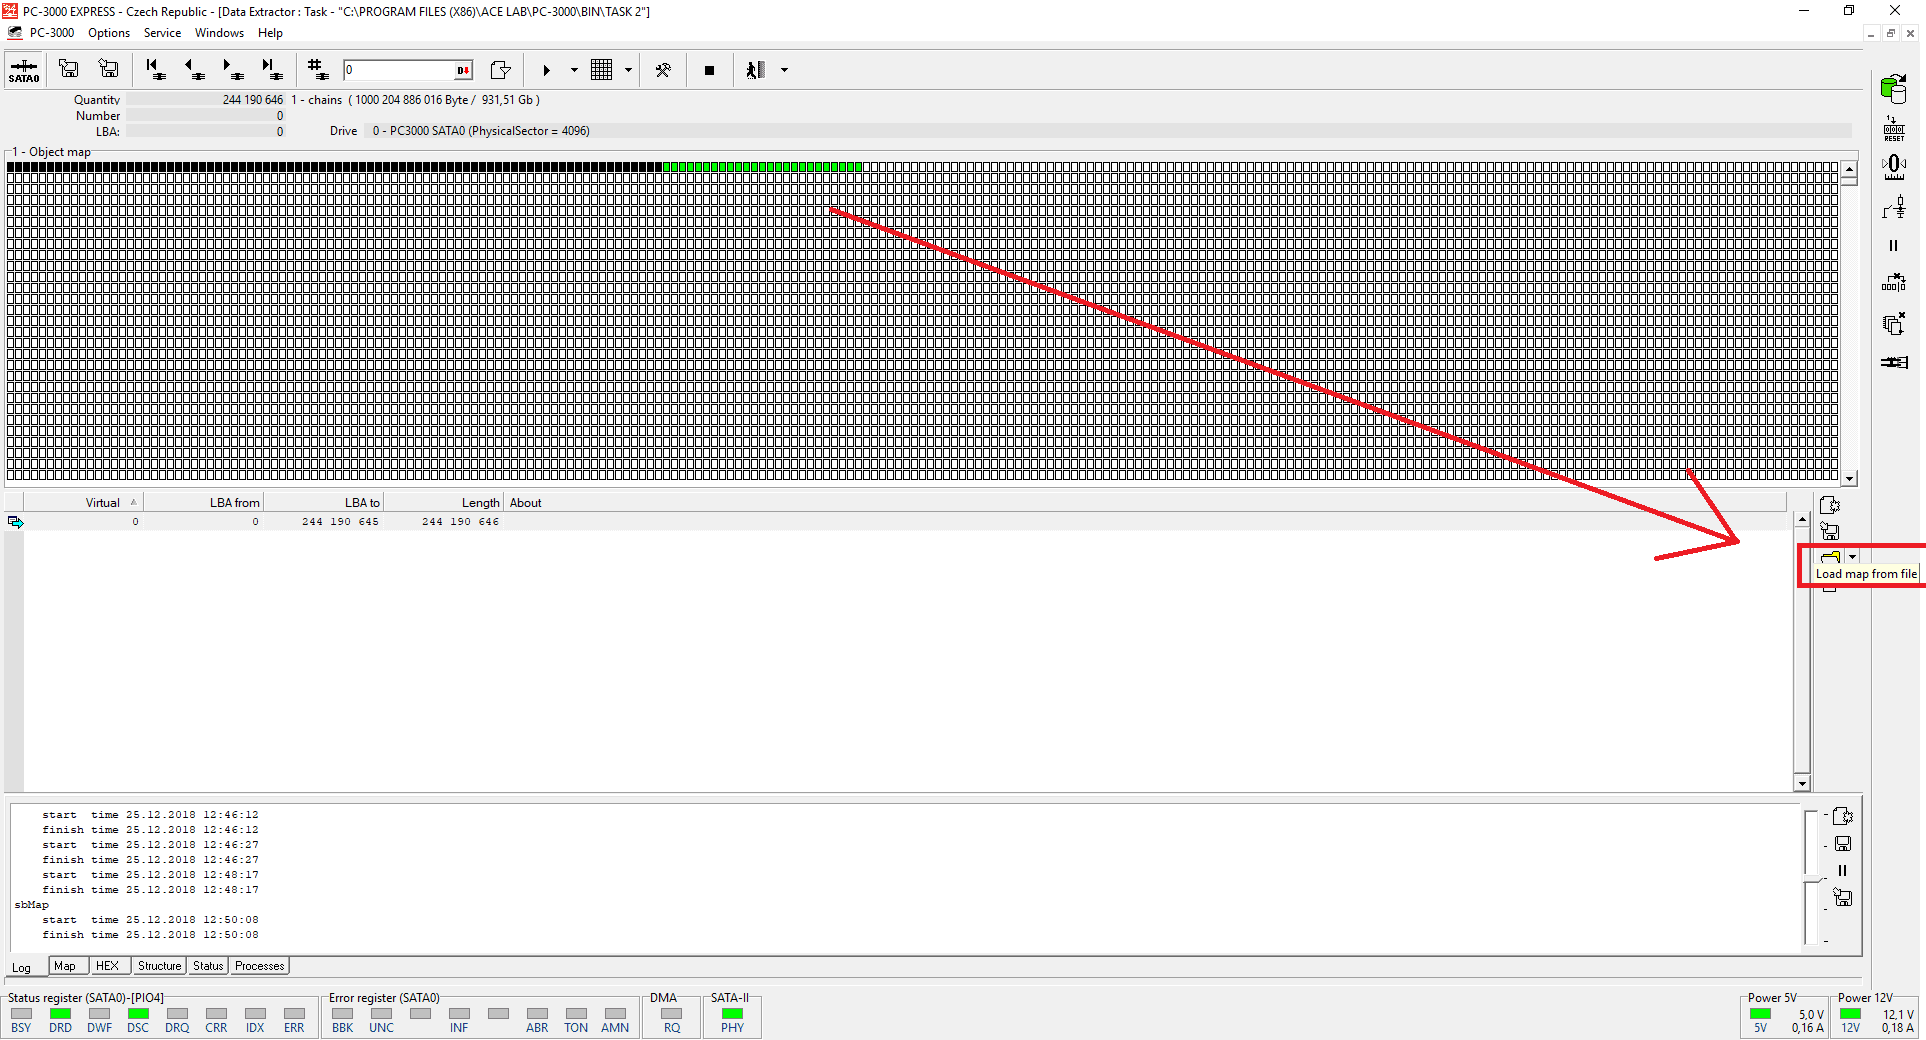Stop the process with the square stop button
This screenshot has height=1040, width=1926.
pyautogui.click(x=709, y=70)
